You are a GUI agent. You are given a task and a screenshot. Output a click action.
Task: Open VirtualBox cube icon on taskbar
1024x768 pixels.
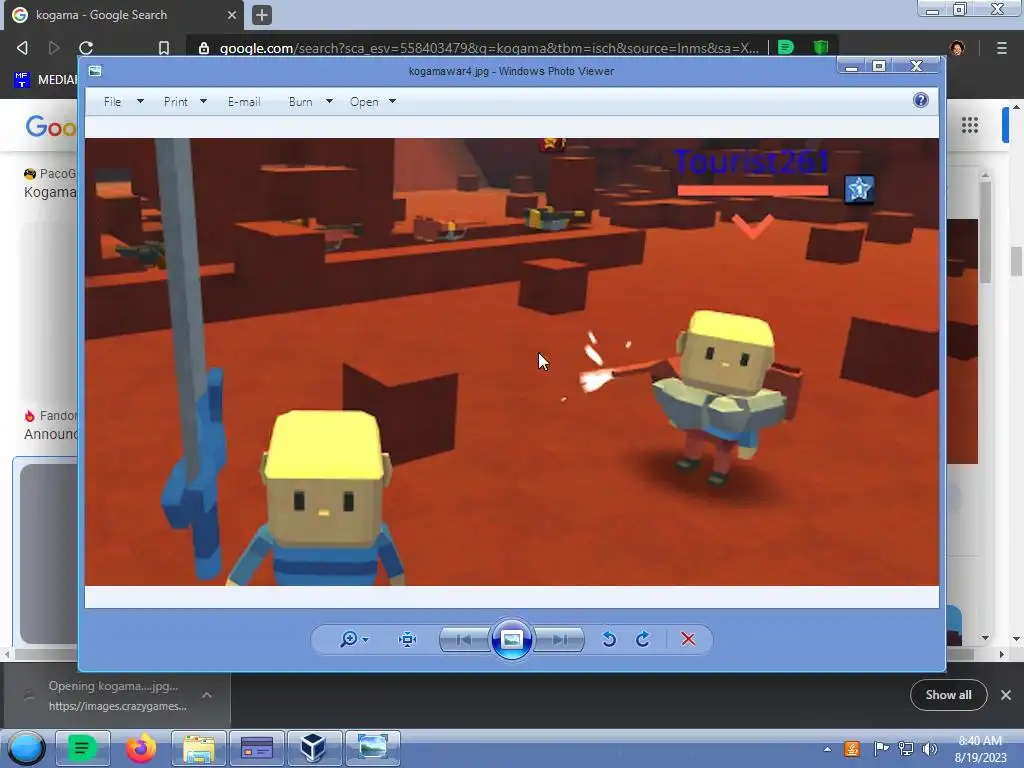tap(313, 748)
